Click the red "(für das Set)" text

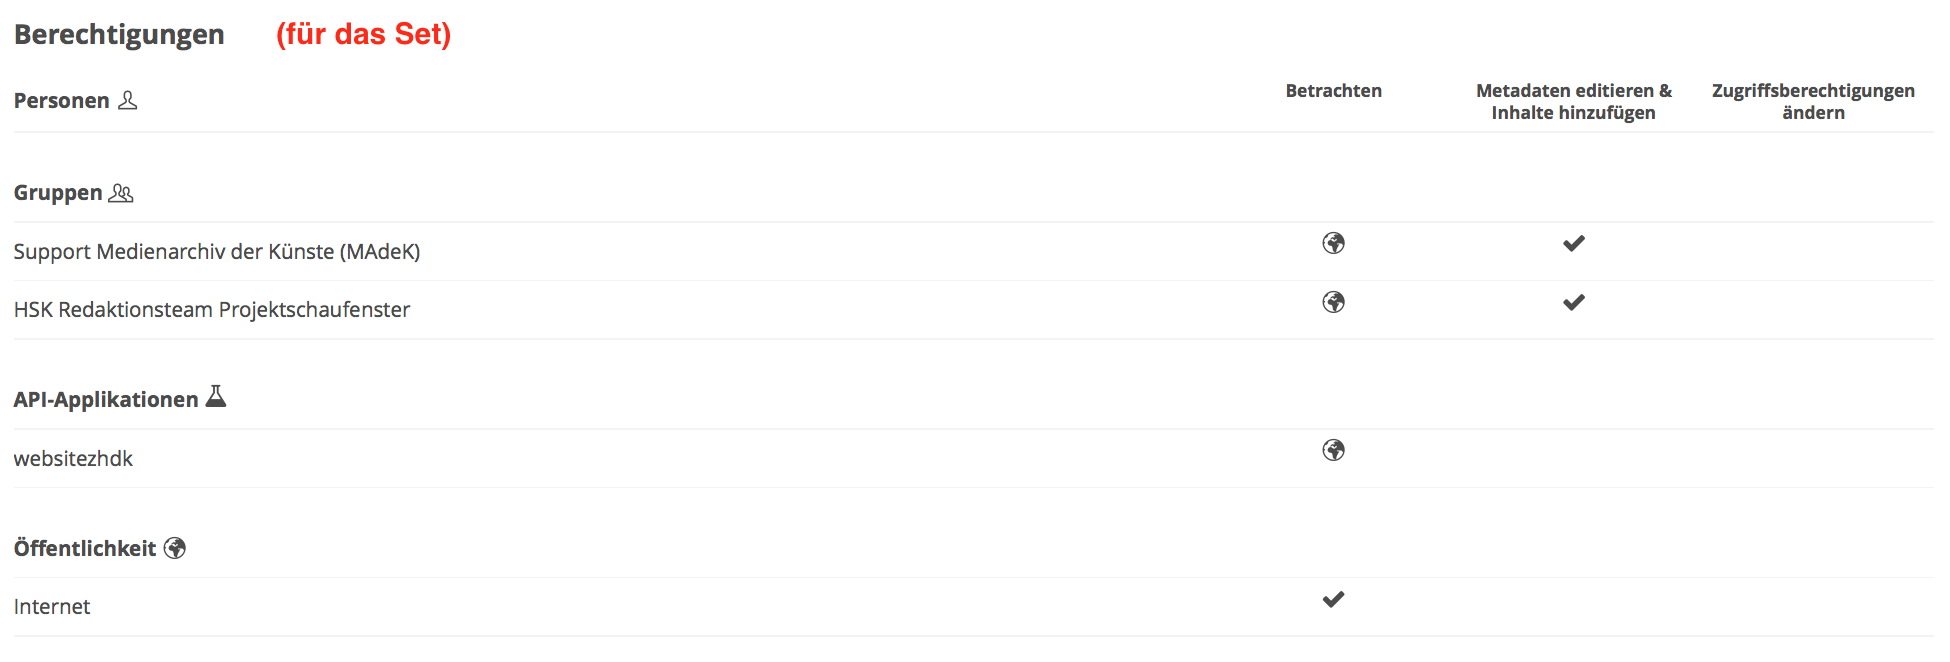pos(363,34)
